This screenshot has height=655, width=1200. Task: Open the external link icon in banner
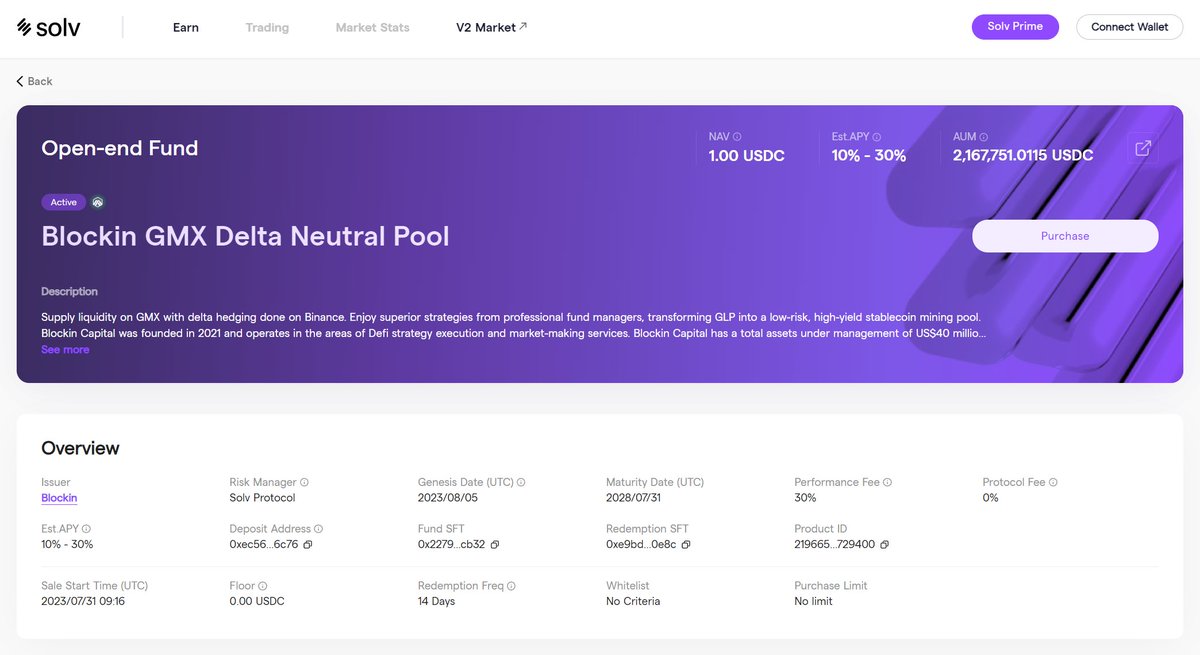[1143, 149]
